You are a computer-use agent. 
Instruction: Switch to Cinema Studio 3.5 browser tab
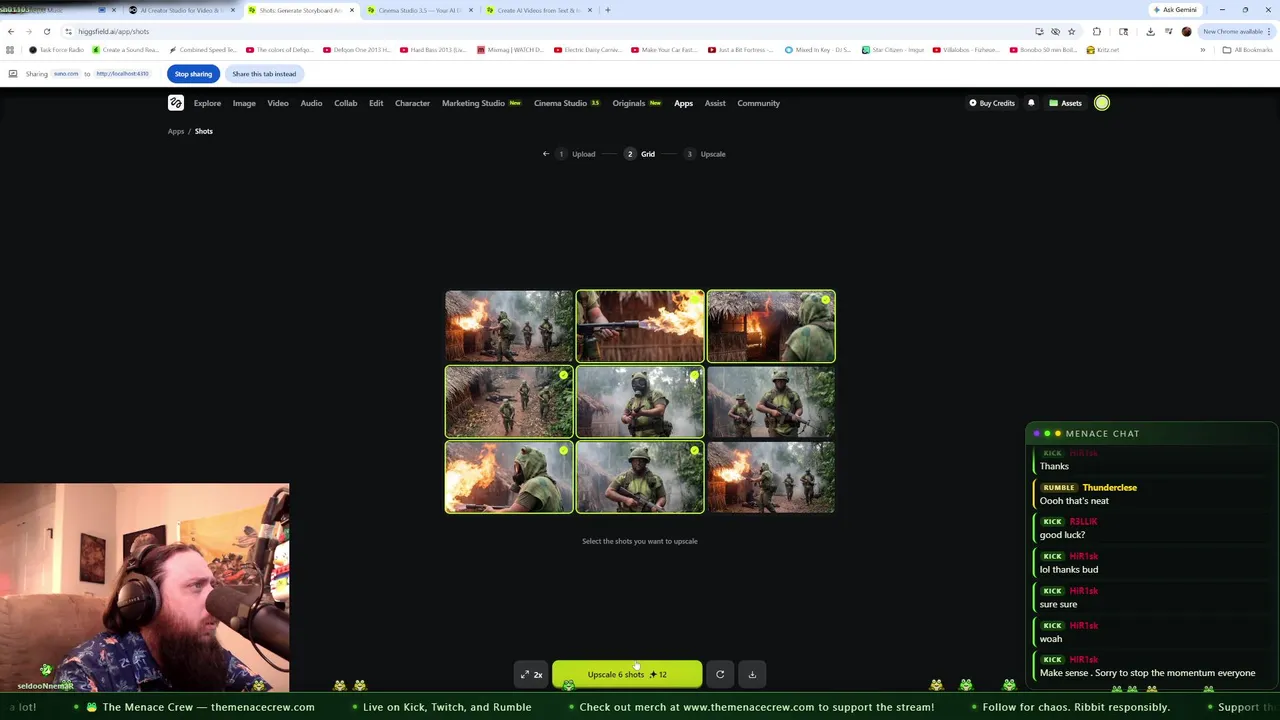point(419,10)
